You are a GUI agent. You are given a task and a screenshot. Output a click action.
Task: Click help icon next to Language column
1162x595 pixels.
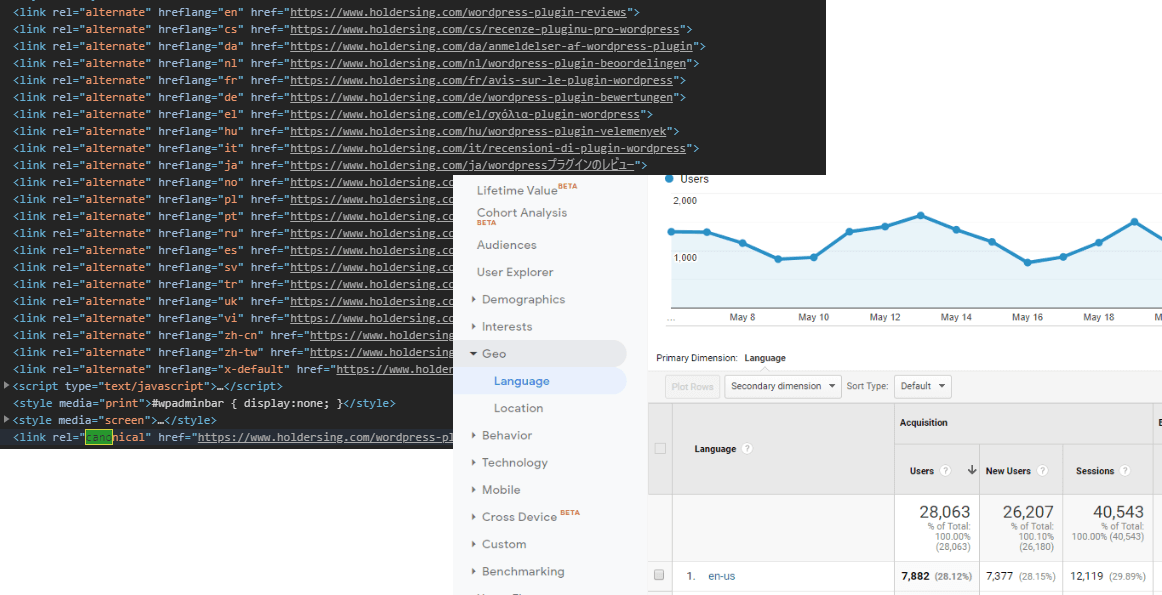[x=747, y=448]
